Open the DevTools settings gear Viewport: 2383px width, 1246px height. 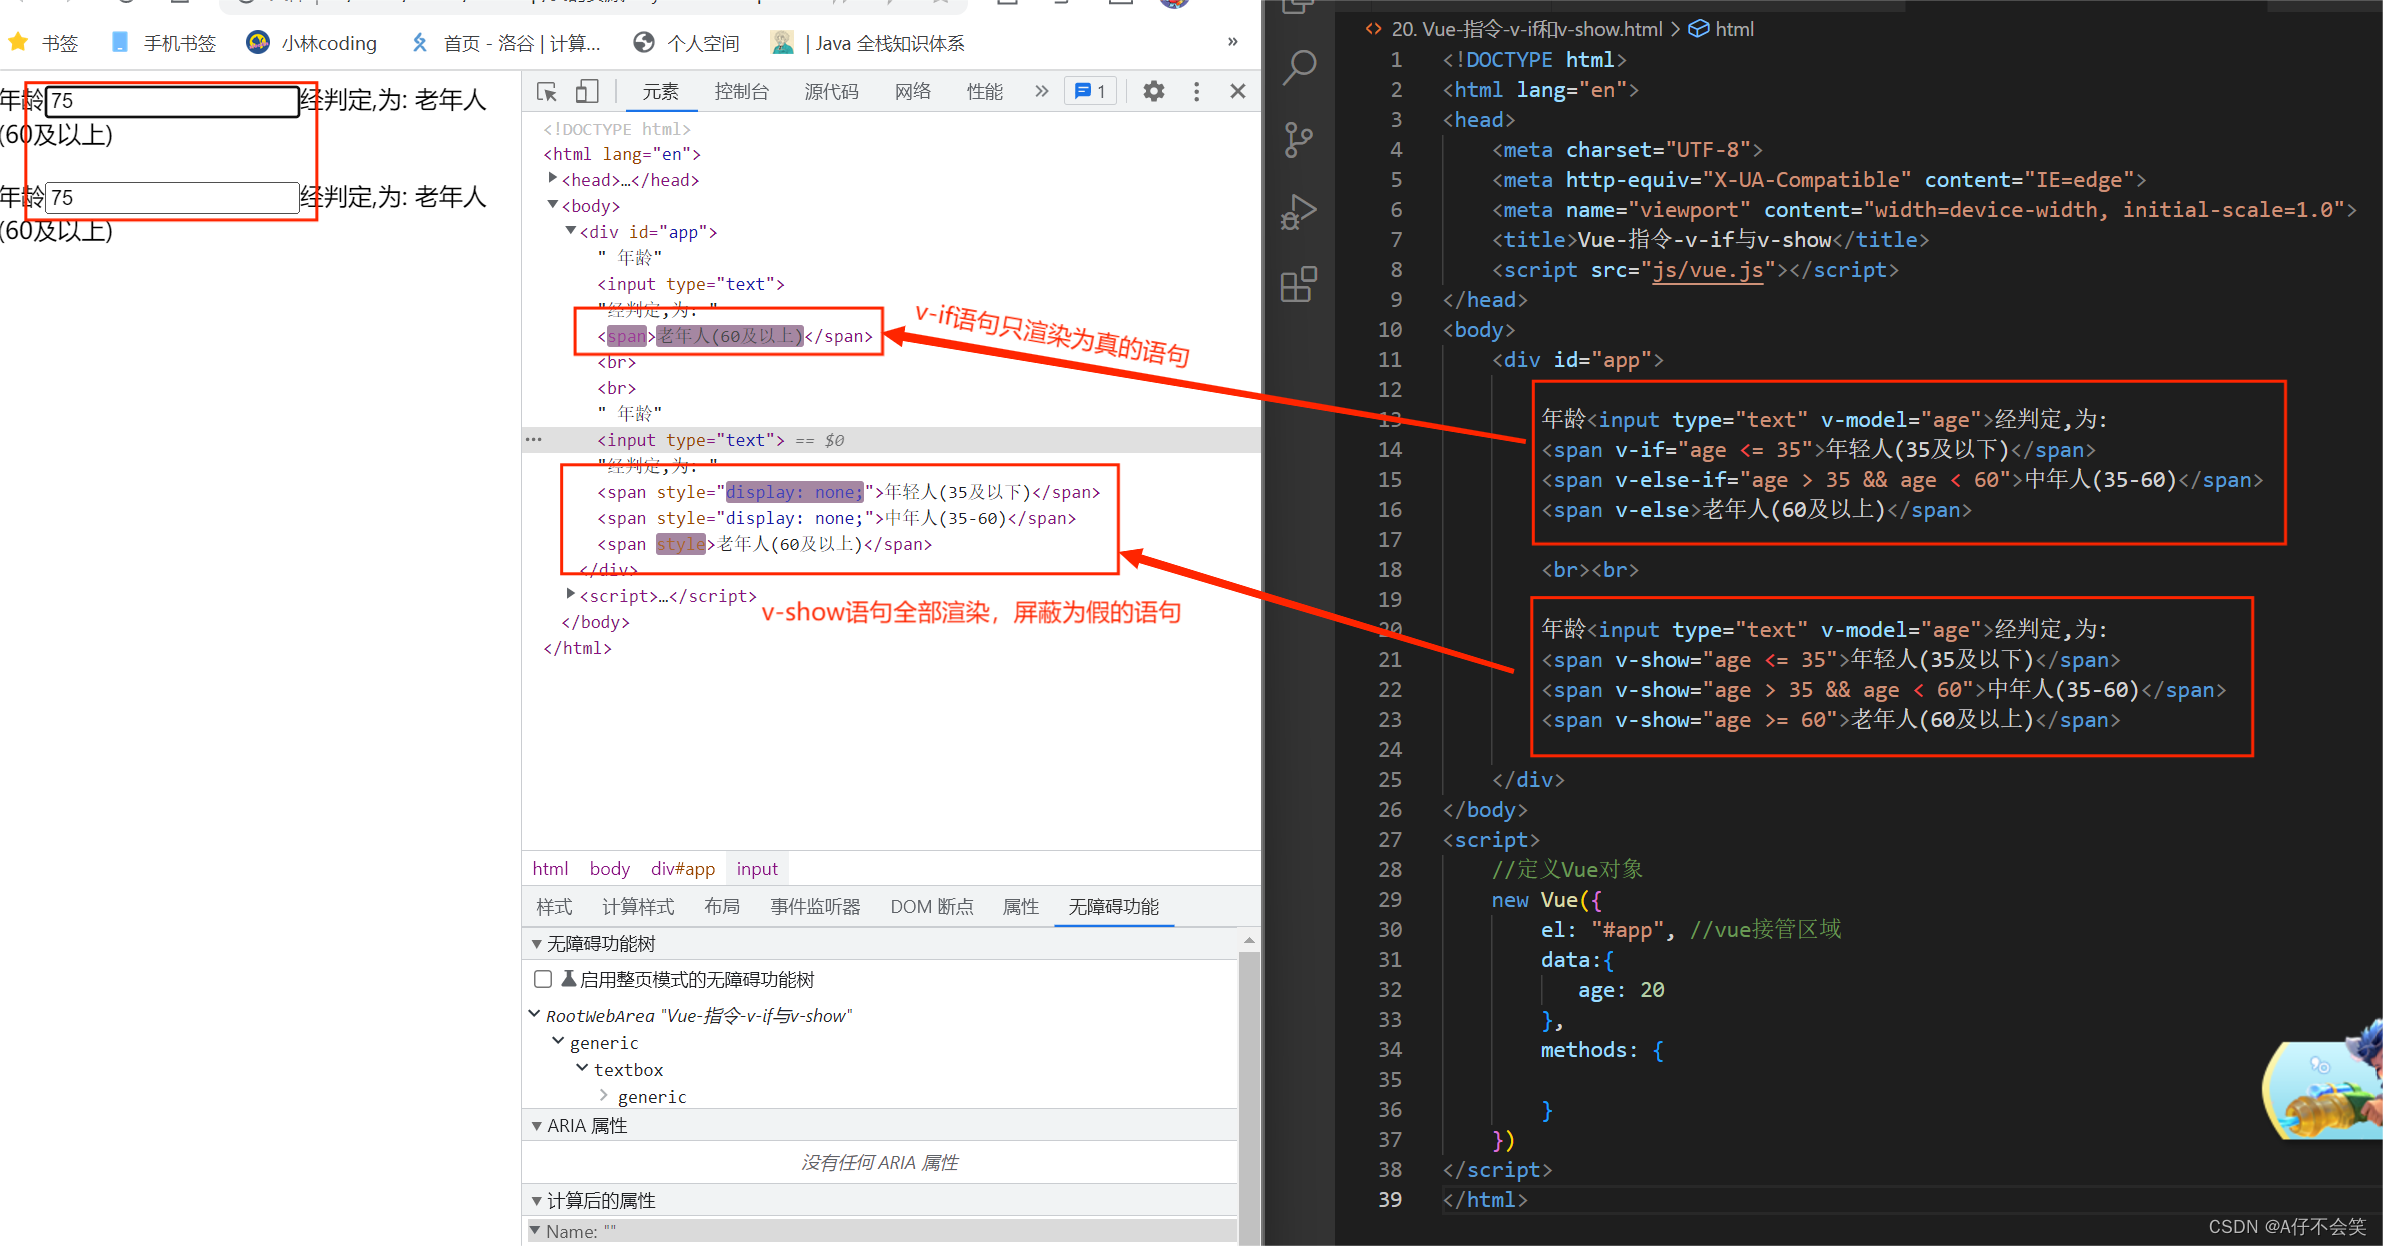[x=1153, y=91]
